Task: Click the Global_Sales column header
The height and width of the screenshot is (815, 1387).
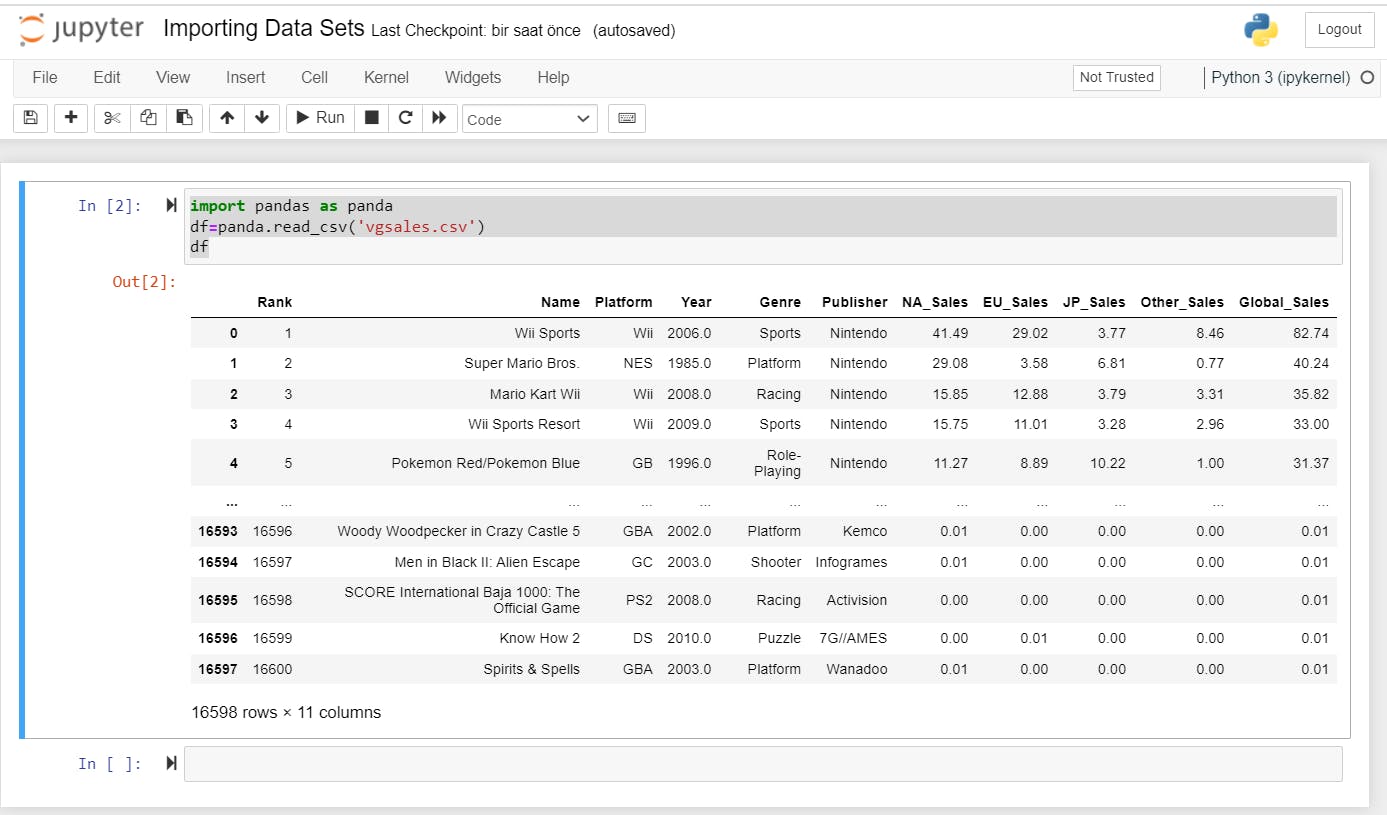Action: point(1284,302)
